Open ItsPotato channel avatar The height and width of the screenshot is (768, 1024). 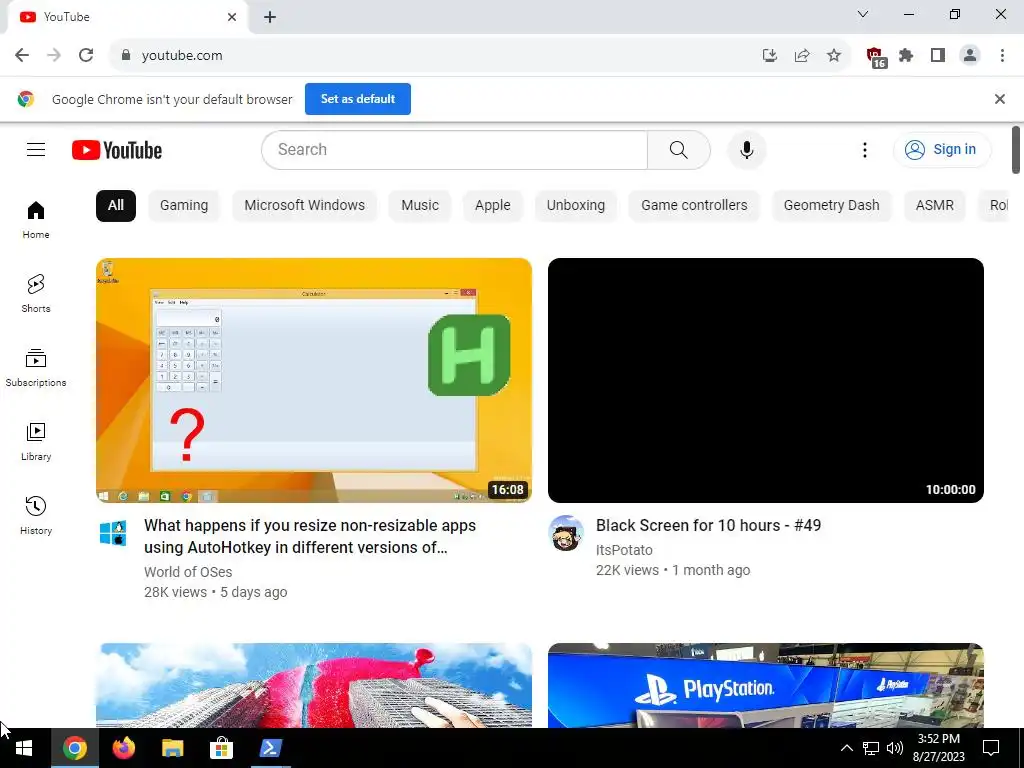click(x=566, y=533)
